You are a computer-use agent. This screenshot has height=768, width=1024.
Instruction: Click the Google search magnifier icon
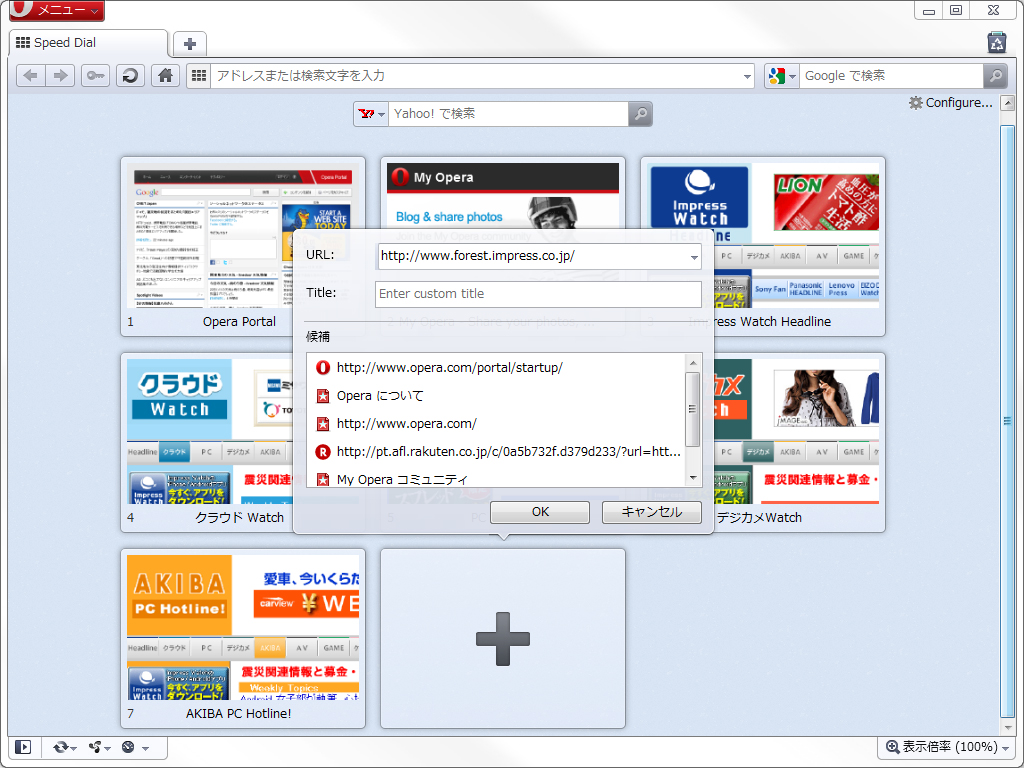coord(994,75)
